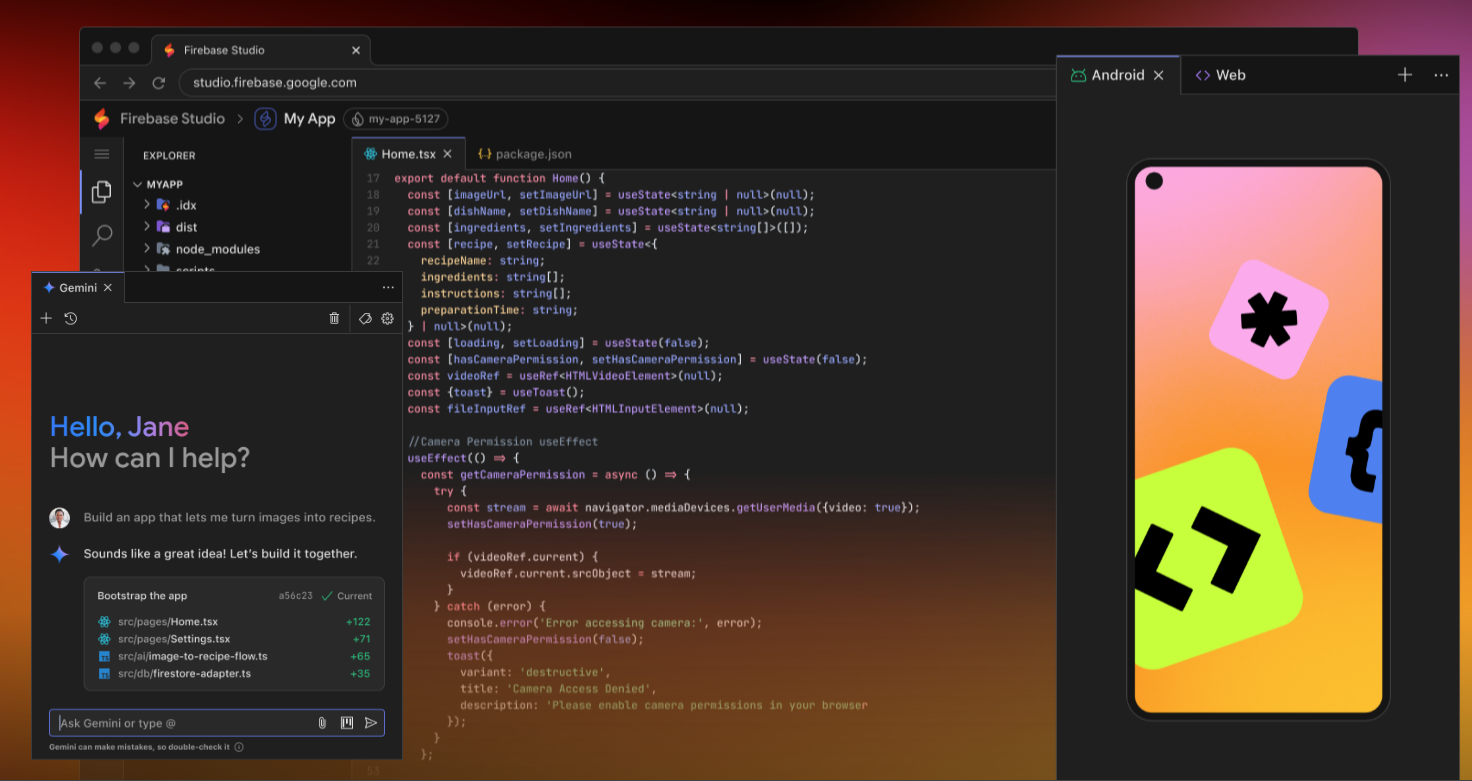The width and height of the screenshot is (1472, 781).
Task: Click the eraser icon in Gemini toolbar
Action: click(365, 318)
